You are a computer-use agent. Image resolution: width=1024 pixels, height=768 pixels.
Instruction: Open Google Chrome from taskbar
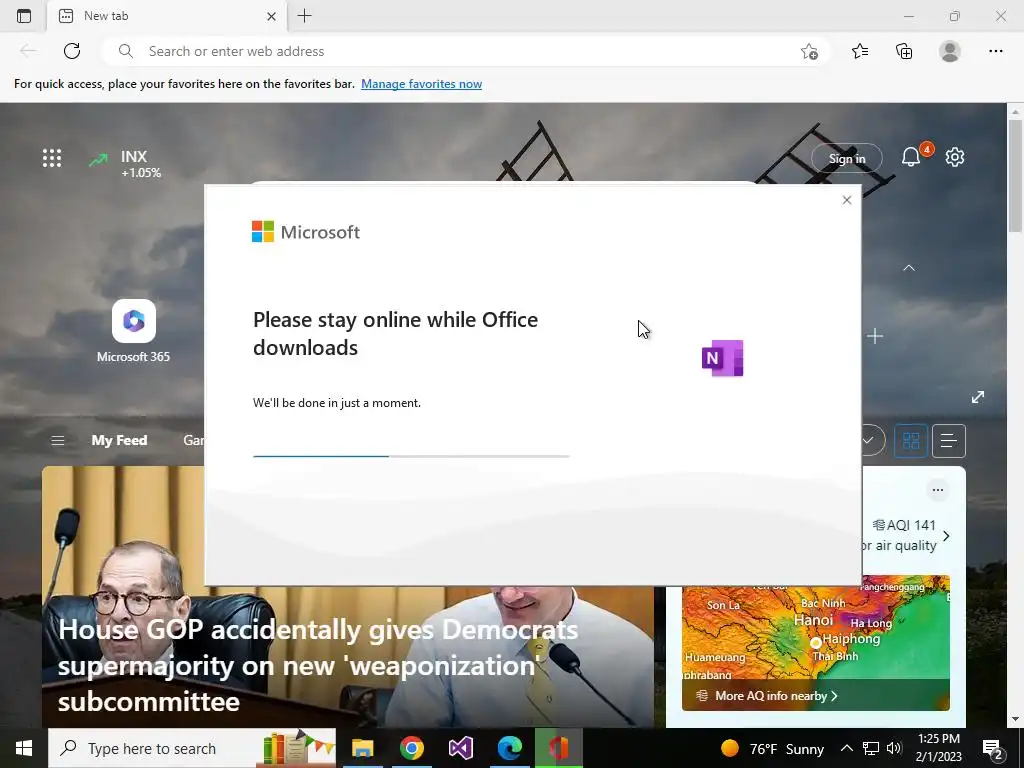pos(411,748)
